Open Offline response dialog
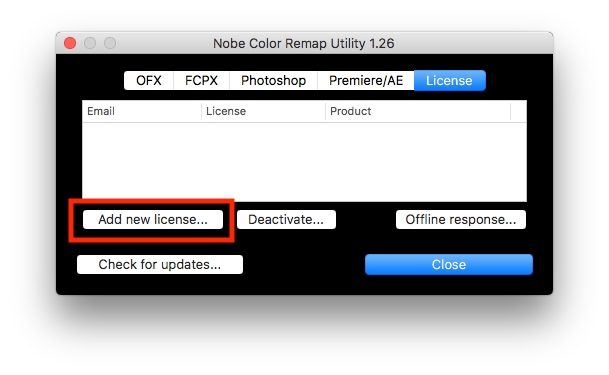 point(461,220)
